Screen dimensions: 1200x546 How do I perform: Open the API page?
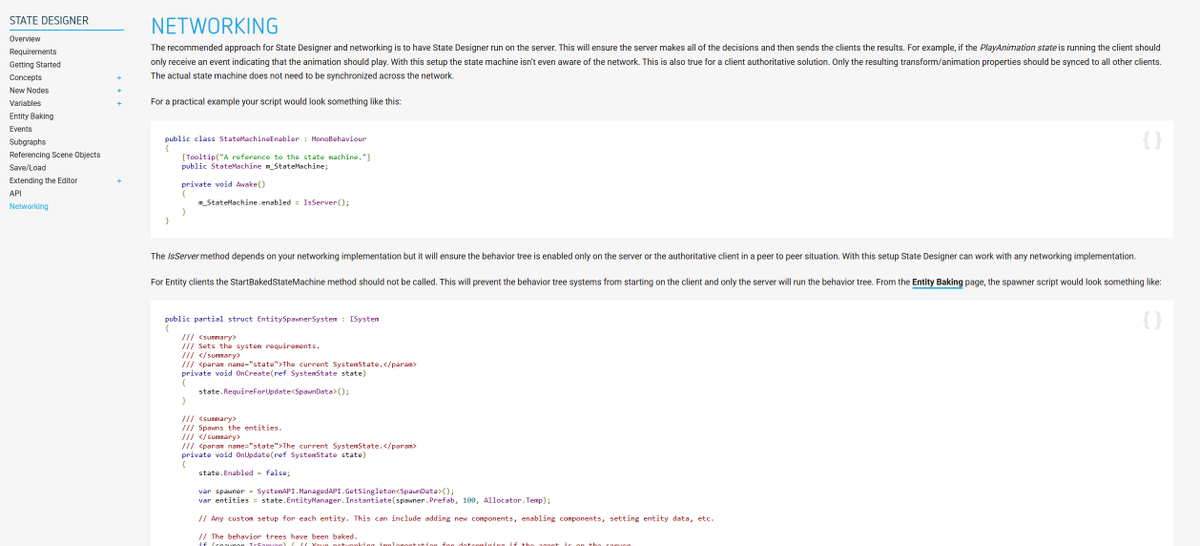pyautogui.click(x=15, y=194)
